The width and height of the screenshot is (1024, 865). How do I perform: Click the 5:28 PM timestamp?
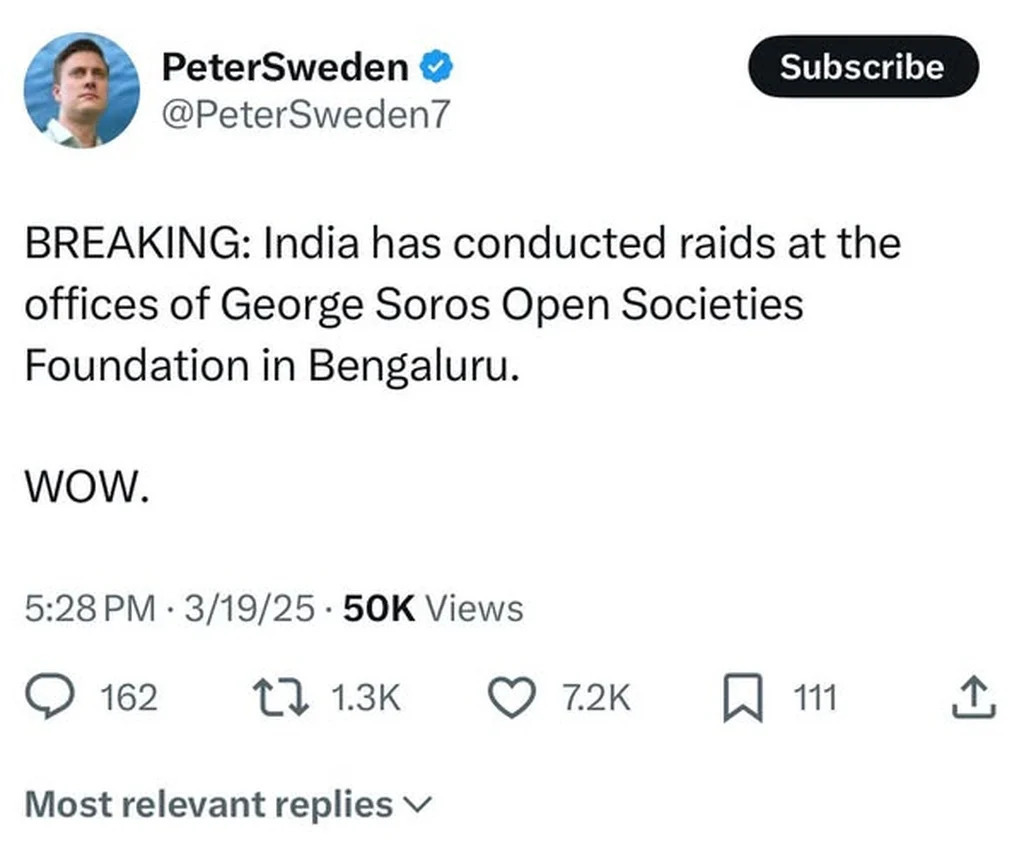90,607
